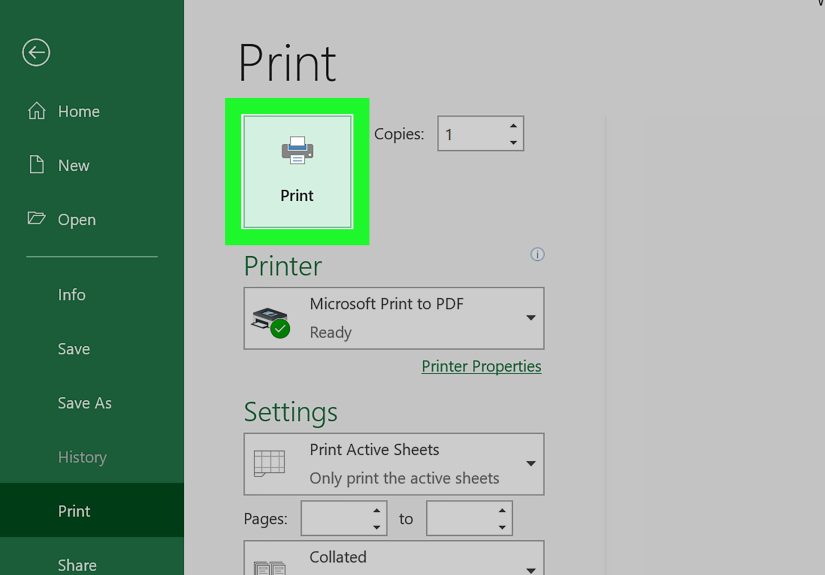Open the Share page
This screenshot has height=575, width=825.
(77, 565)
